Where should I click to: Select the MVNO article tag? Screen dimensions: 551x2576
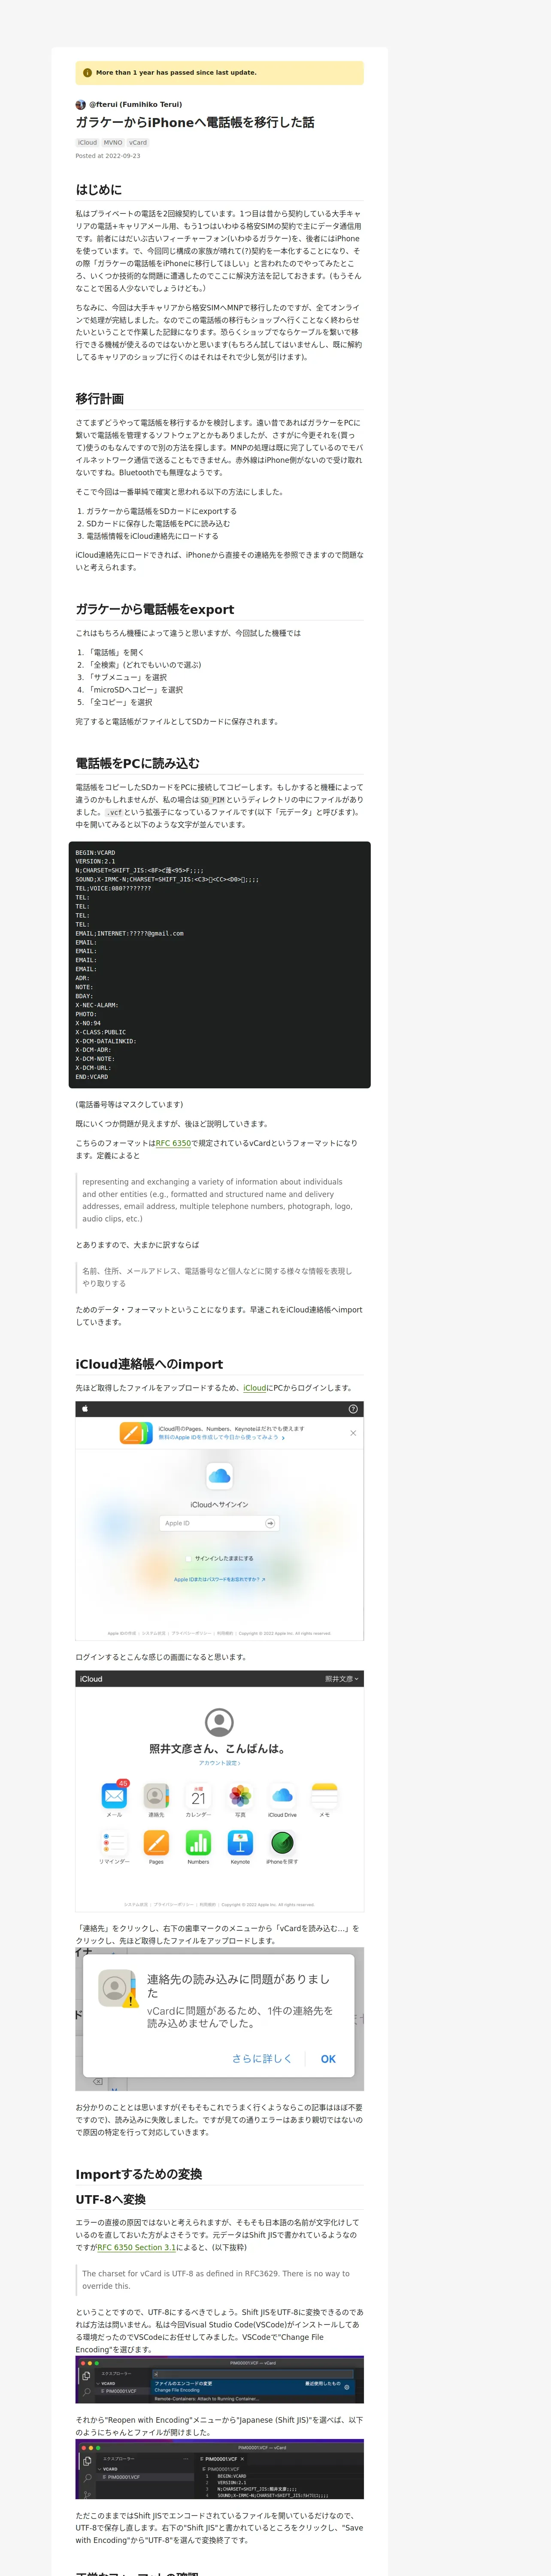(113, 143)
